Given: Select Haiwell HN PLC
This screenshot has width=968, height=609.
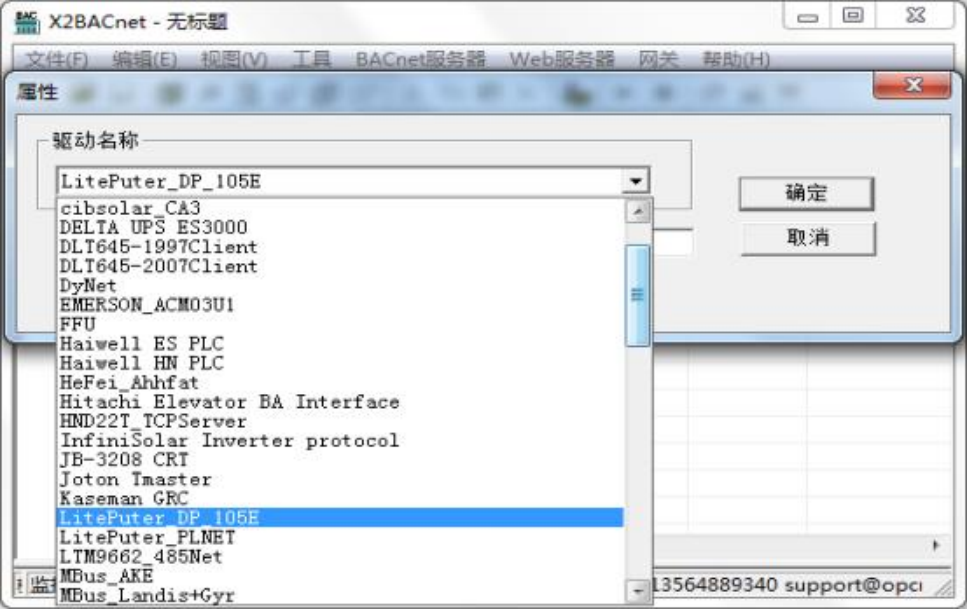Looking at the screenshot, I should (x=340, y=363).
